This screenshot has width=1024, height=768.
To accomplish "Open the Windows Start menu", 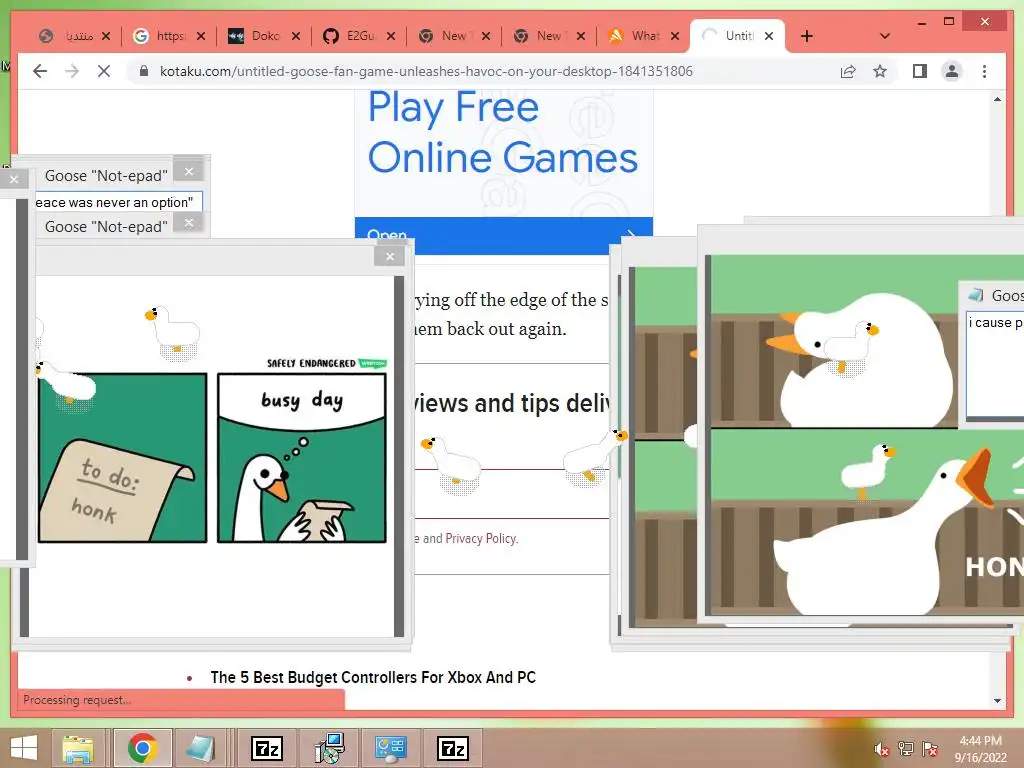I will click(24, 748).
